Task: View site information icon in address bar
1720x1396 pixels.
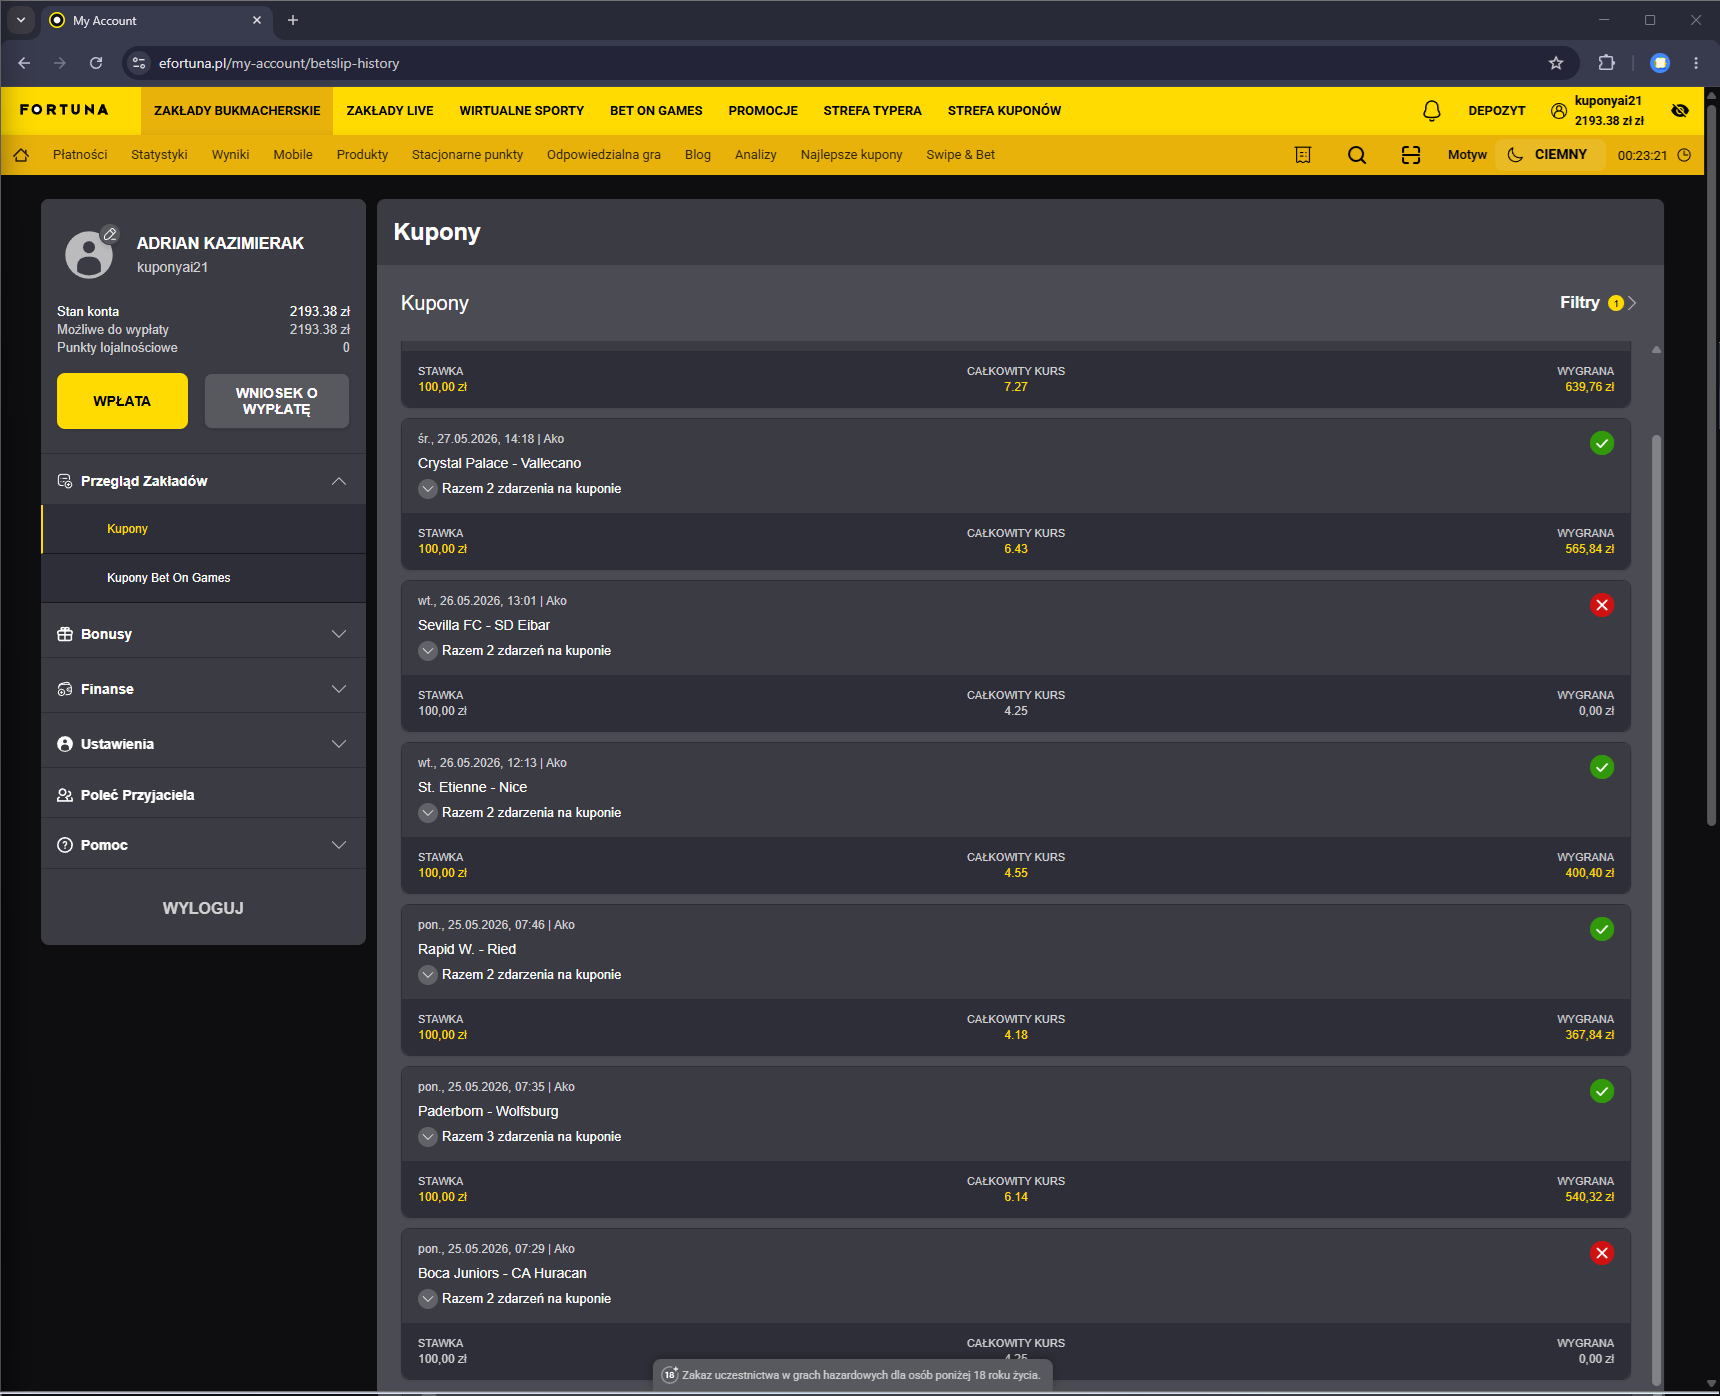Action: coord(139,63)
